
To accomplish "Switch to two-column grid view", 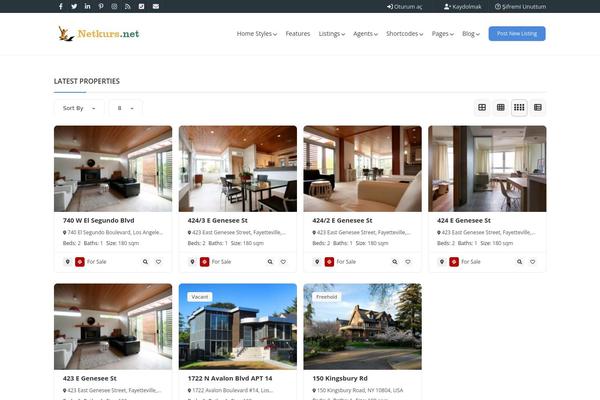I will click(x=482, y=108).
